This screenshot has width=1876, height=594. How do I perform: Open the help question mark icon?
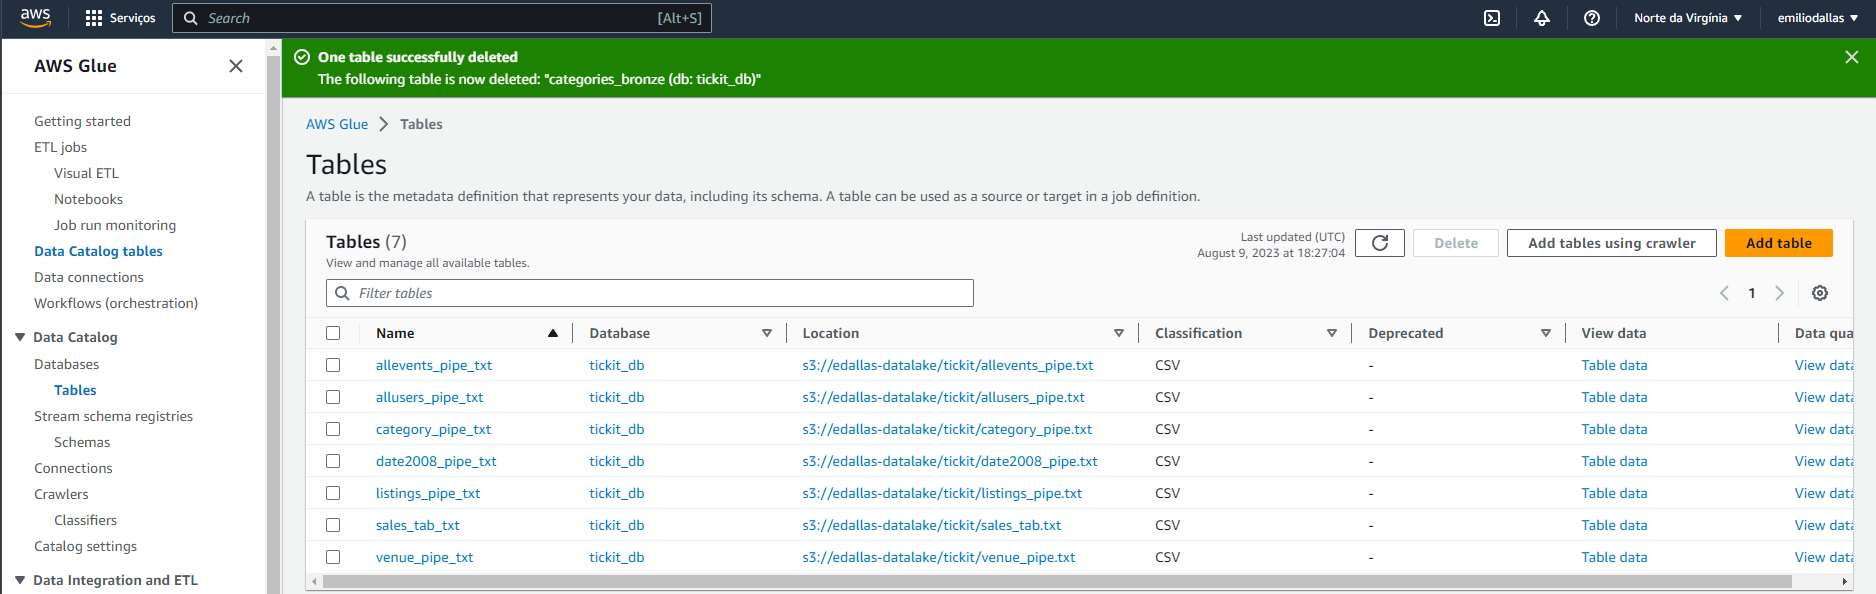(x=1591, y=18)
